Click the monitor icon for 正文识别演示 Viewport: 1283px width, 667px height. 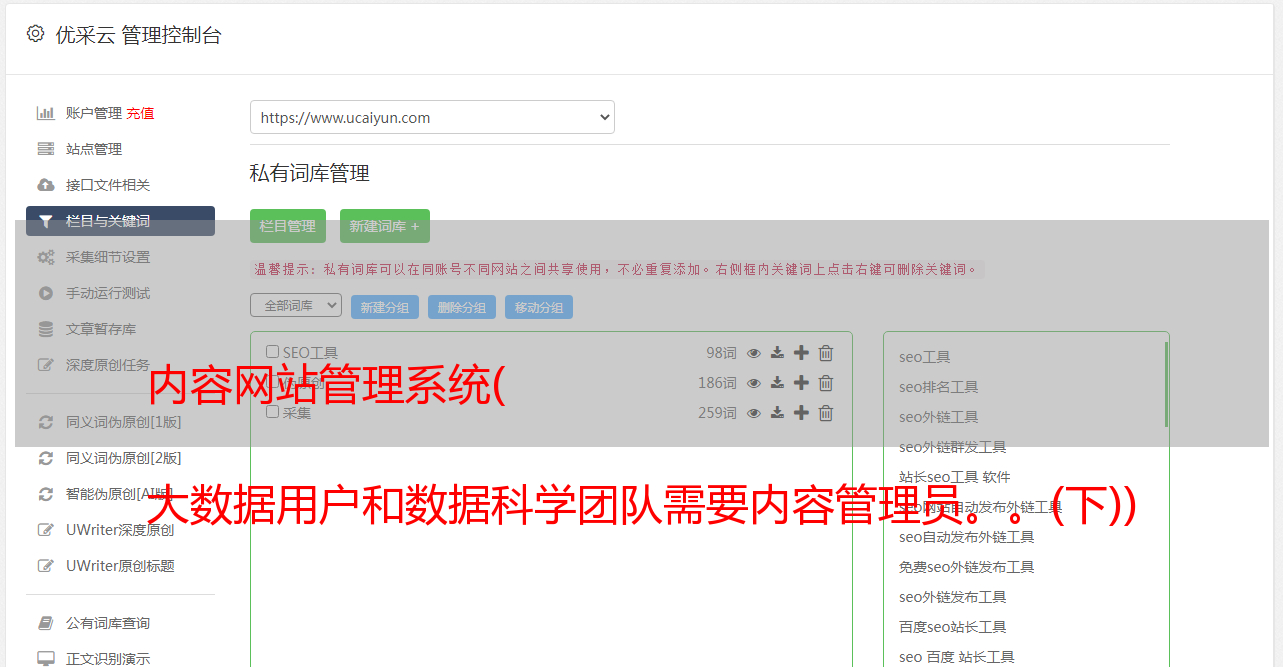point(45,659)
